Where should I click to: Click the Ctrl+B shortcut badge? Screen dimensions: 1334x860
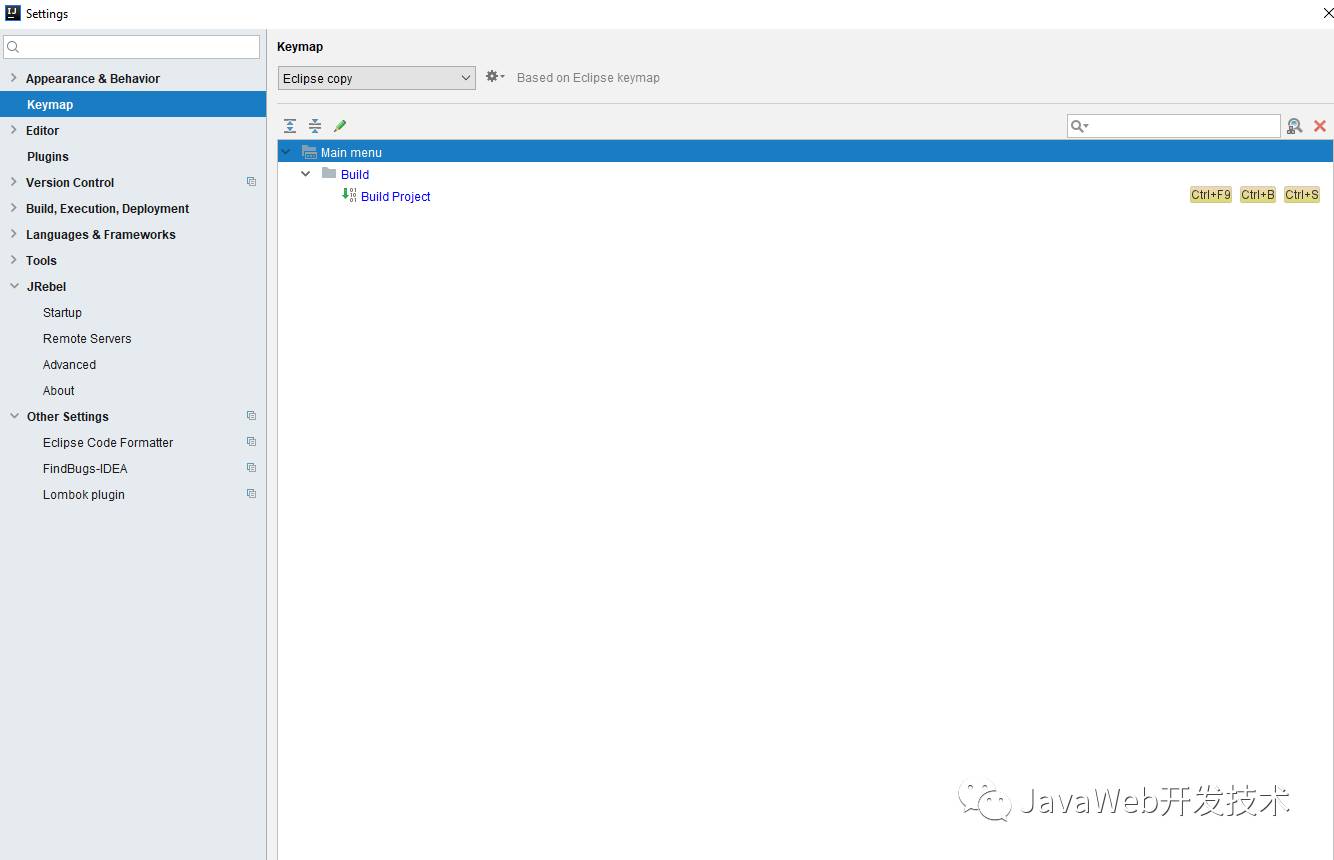tap(1258, 195)
